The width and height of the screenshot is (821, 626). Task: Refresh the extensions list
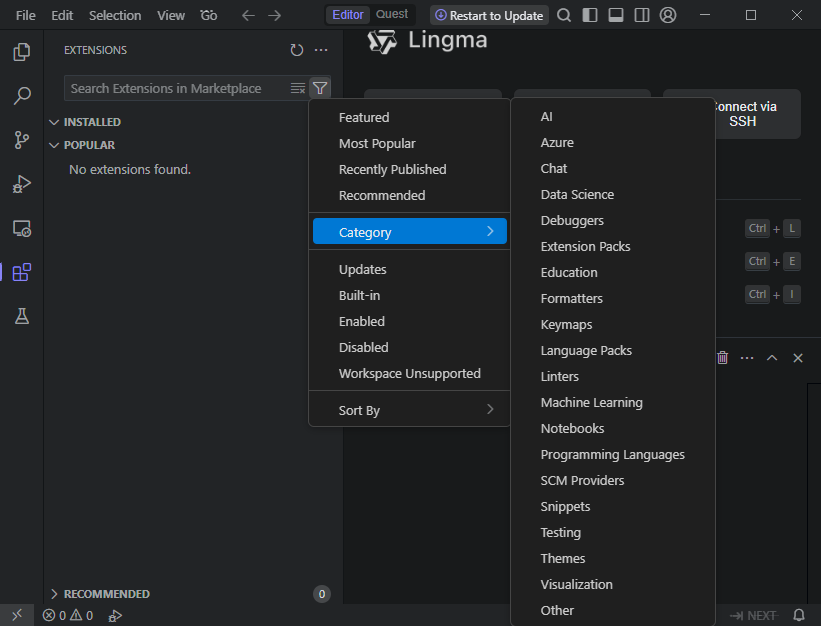pyautogui.click(x=297, y=50)
